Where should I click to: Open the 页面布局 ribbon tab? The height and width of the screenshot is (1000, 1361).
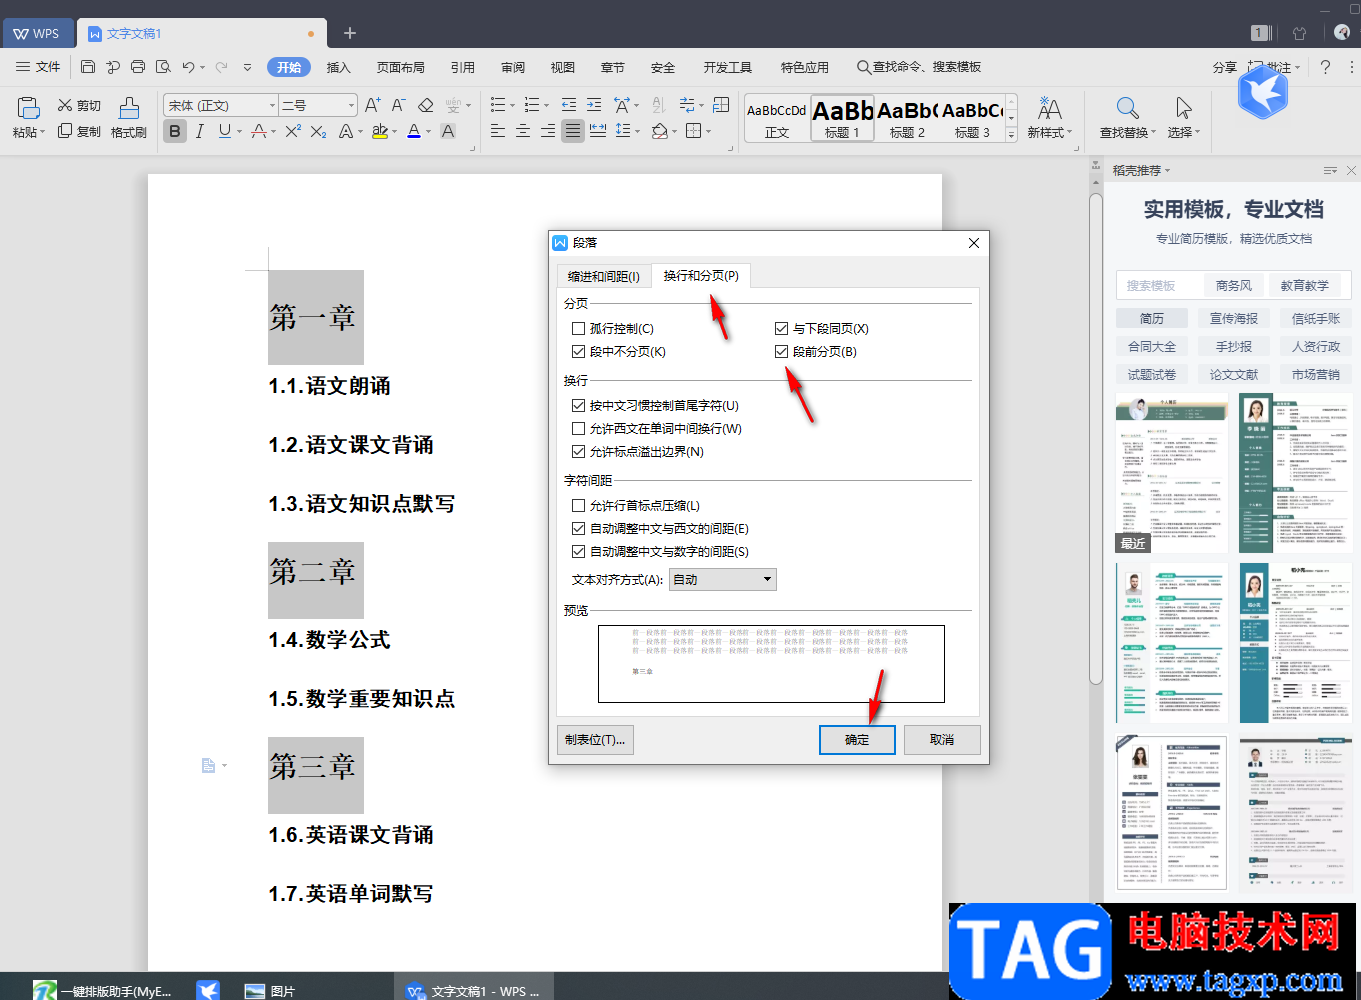click(x=401, y=67)
